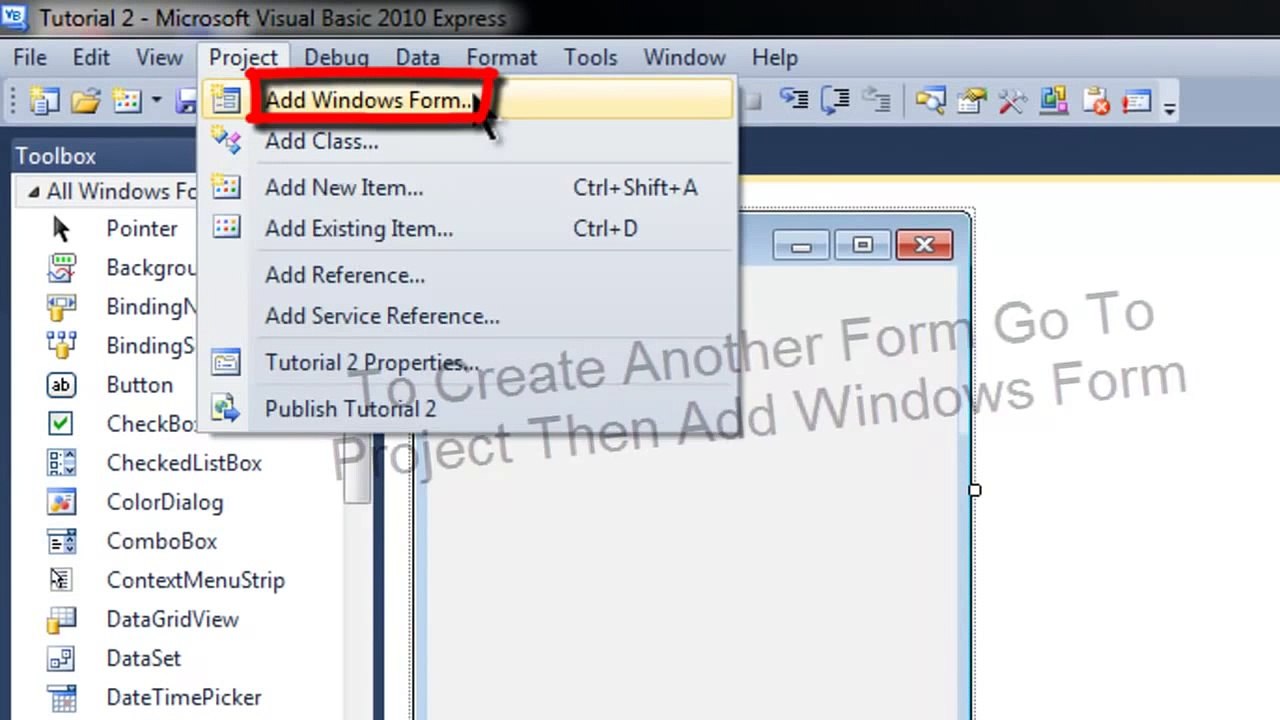
Task: Open the Tools menu
Action: coord(590,58)
